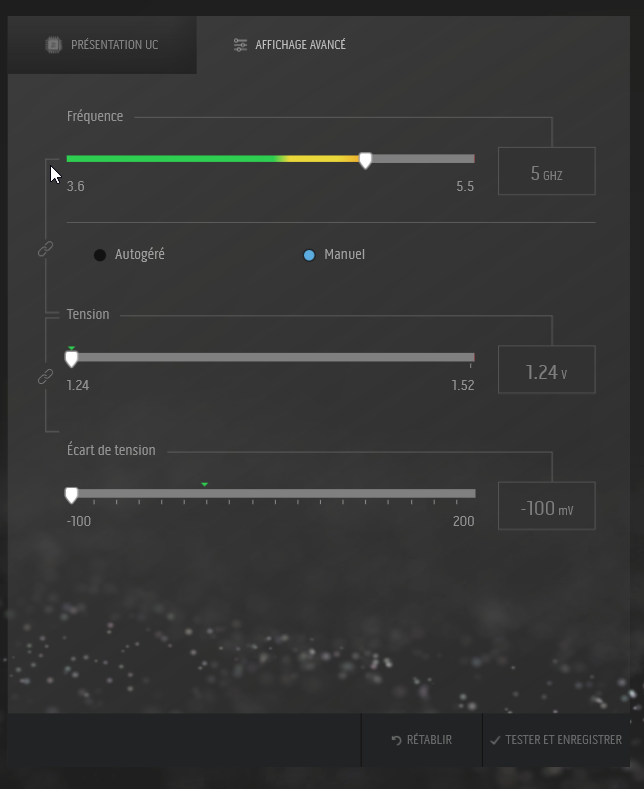
Task: Click the Écart de tension slider handle
Action: tap(71, 494)
